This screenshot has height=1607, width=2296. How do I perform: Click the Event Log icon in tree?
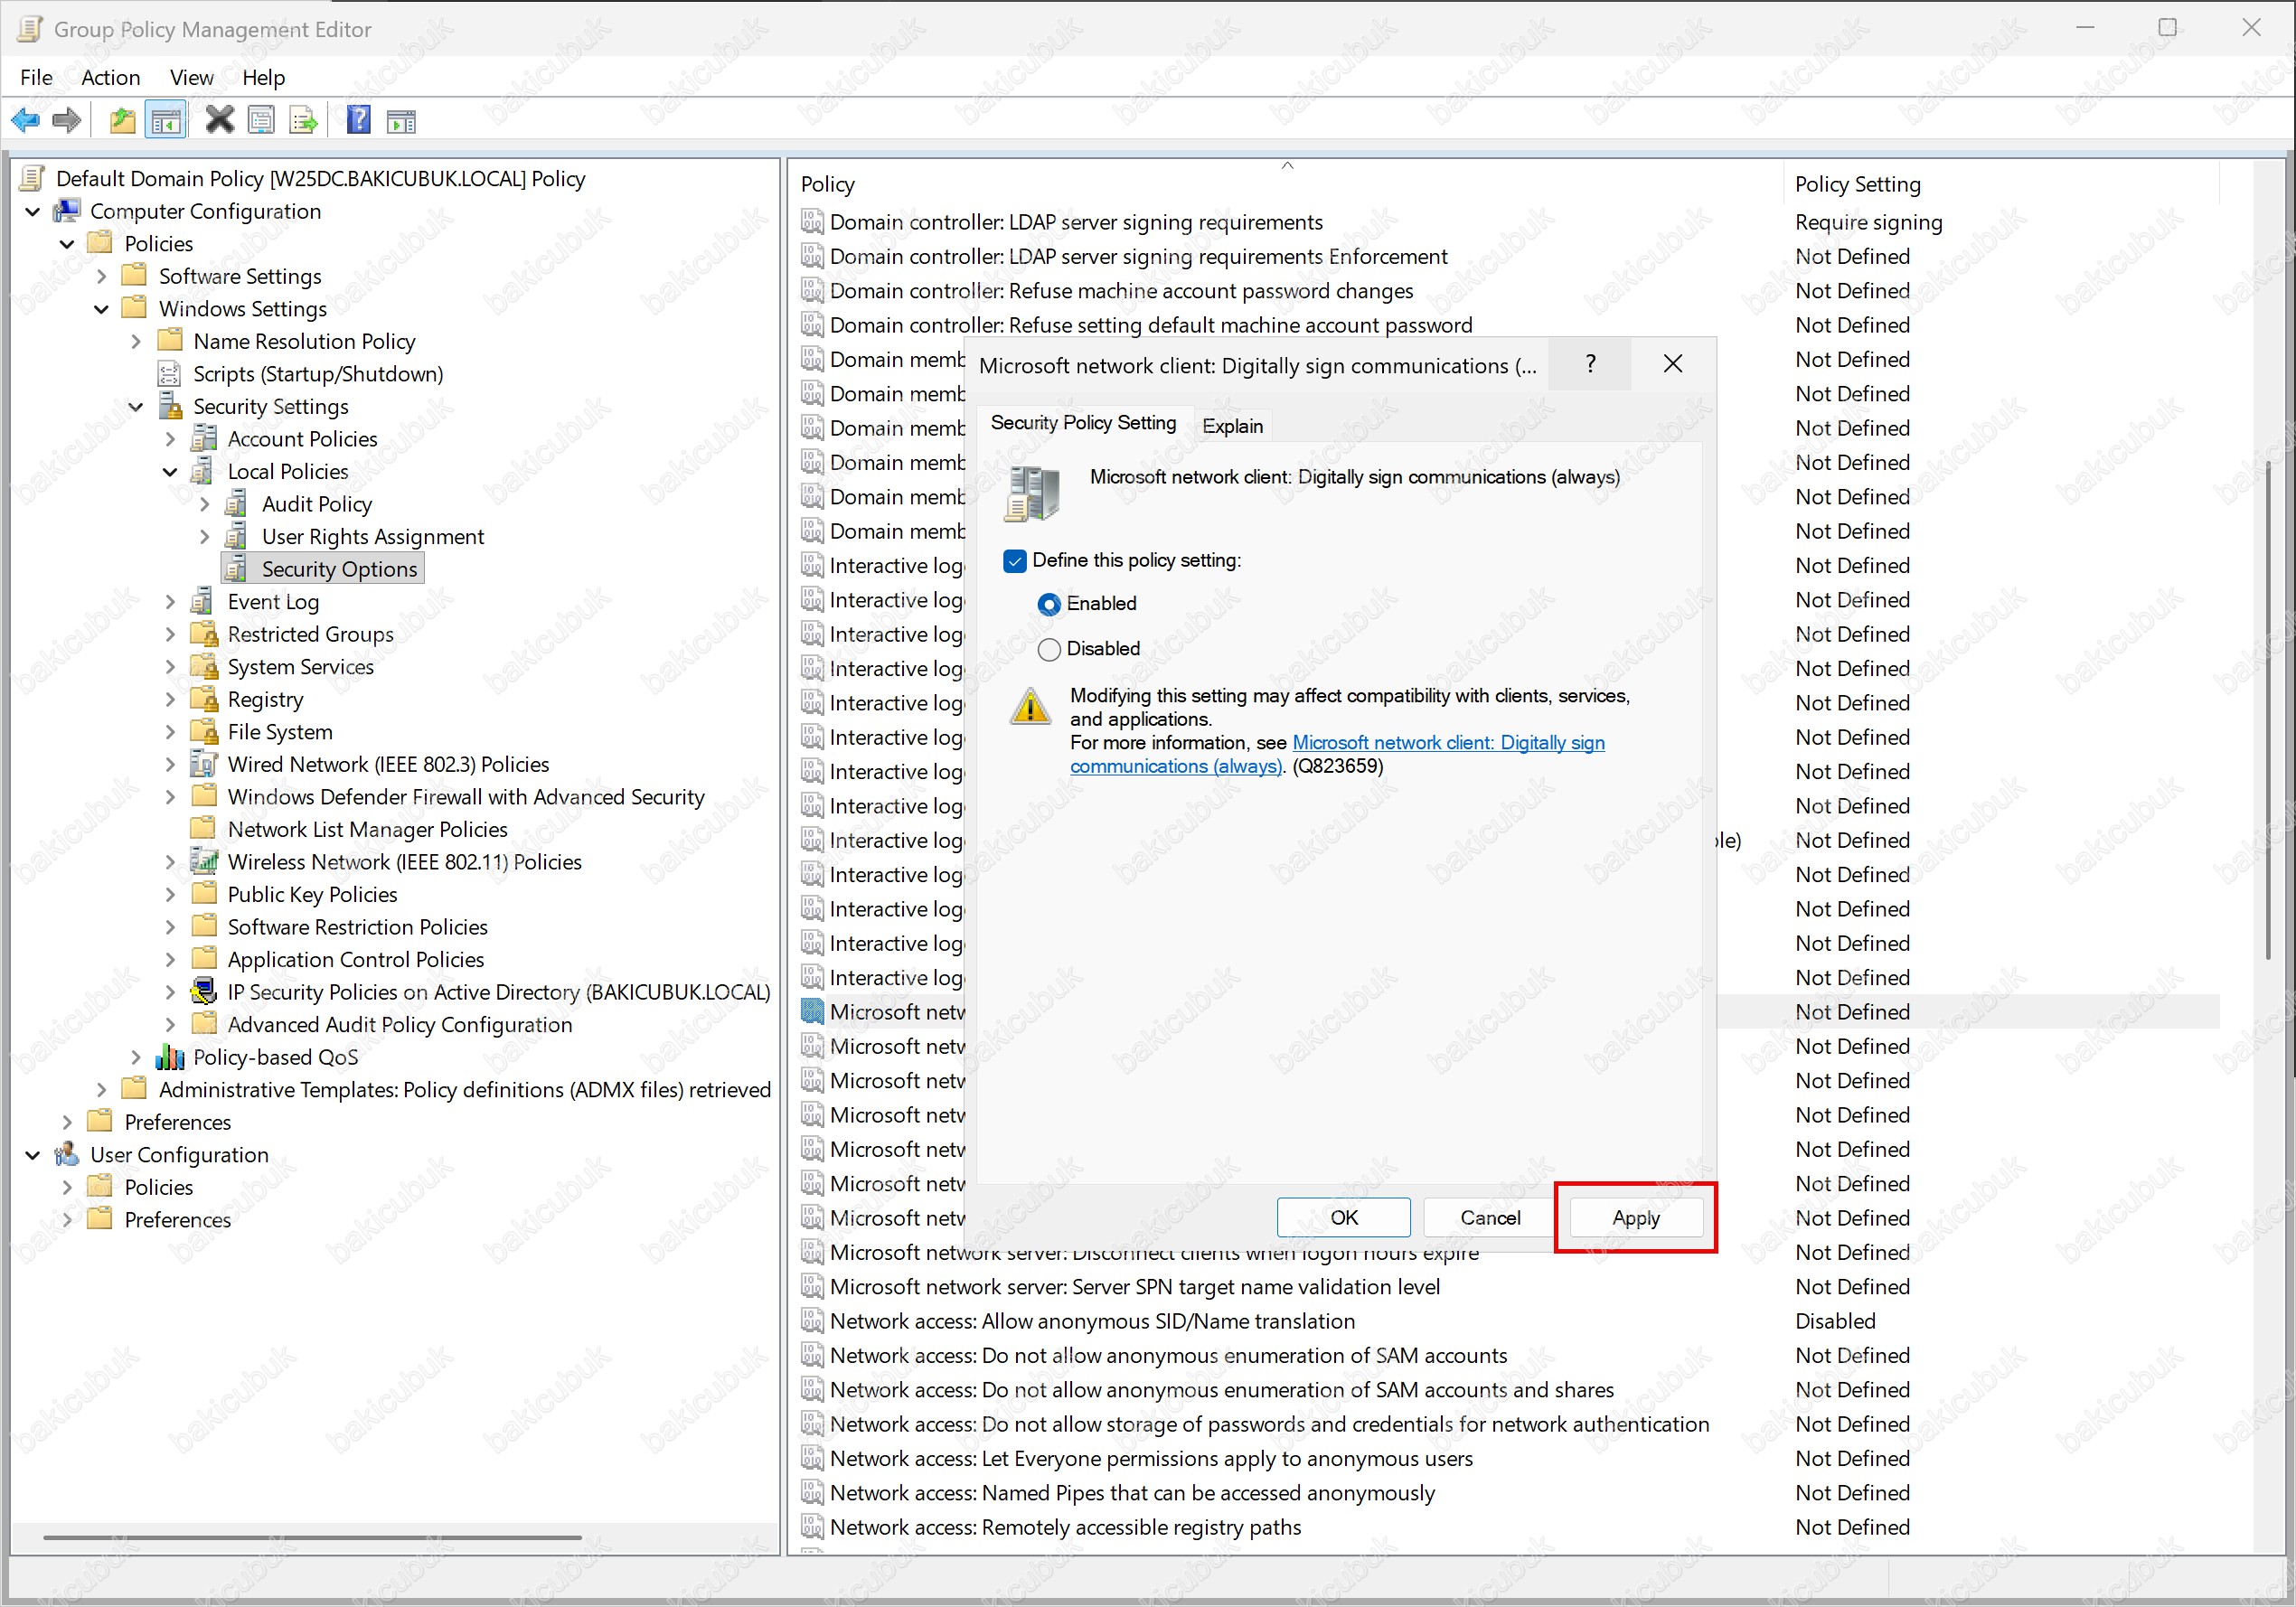[x=203, y=601]
